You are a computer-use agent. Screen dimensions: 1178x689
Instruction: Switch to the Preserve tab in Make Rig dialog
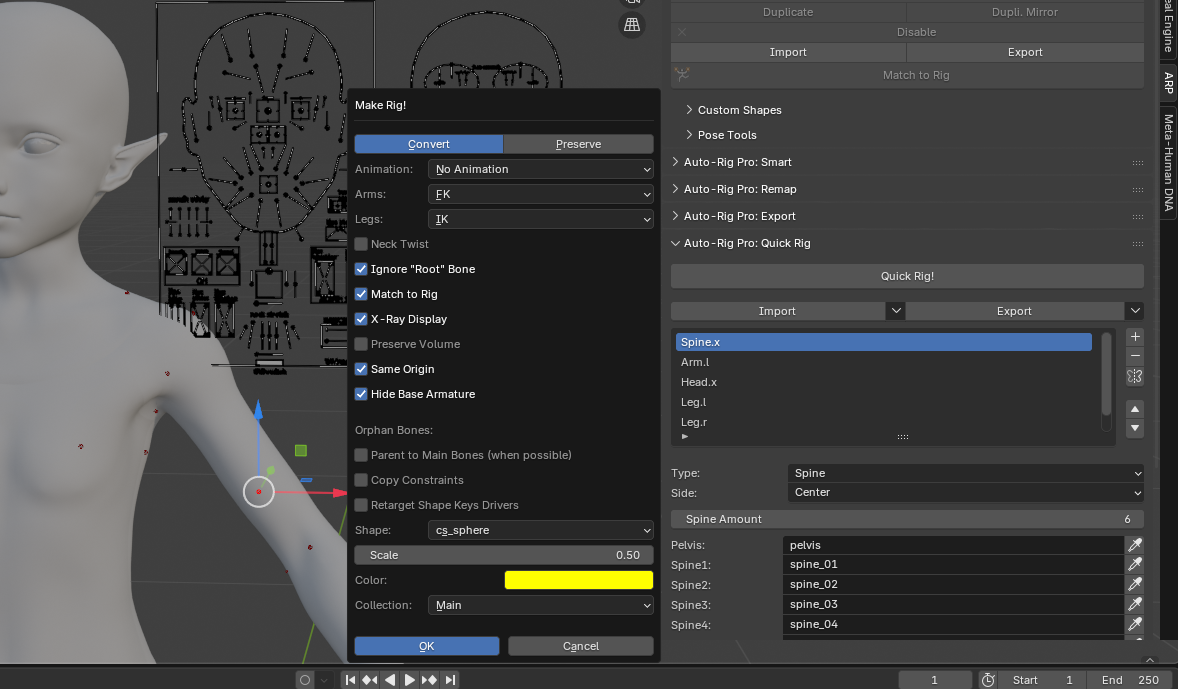tap(578, 144)
